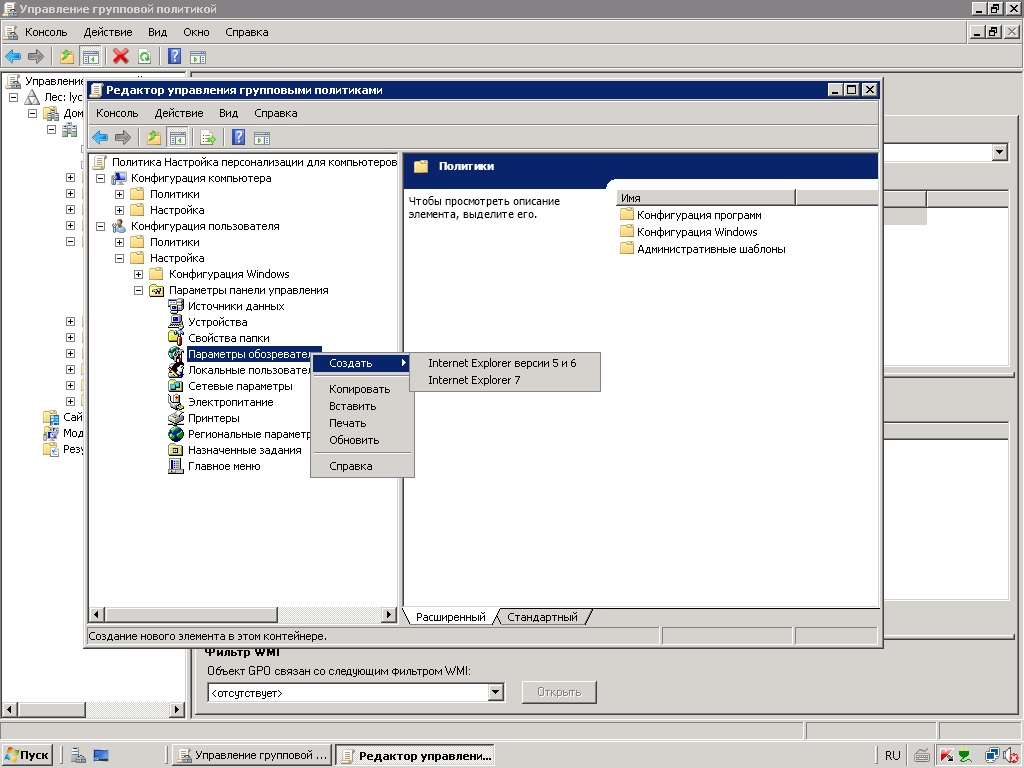Click the forward arrow in Group Policy Editor toolbar

click(123, 138)
